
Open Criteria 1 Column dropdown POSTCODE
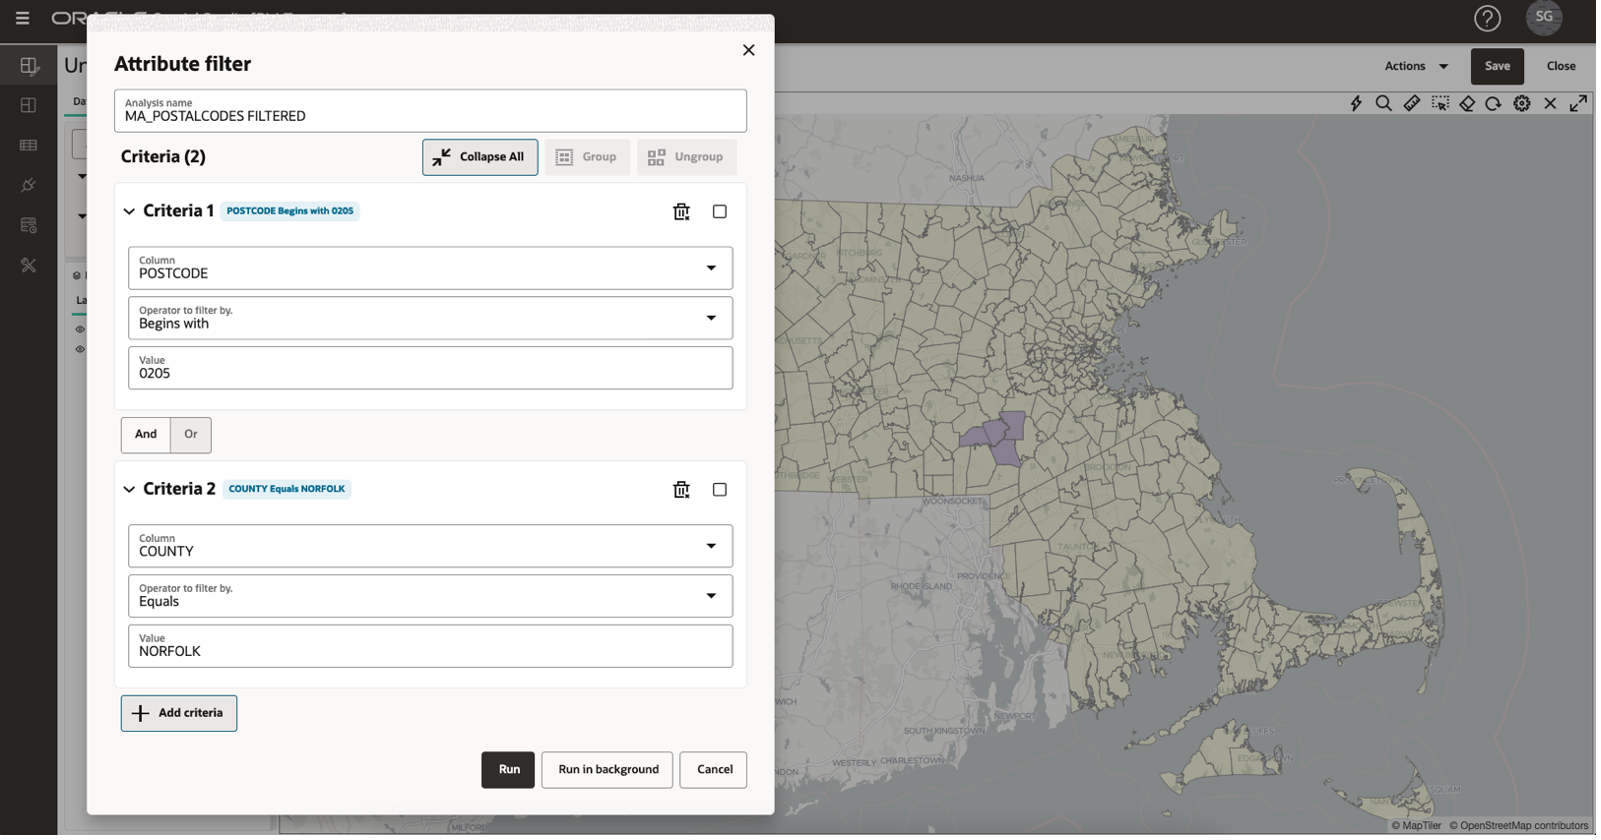[432, 269]
